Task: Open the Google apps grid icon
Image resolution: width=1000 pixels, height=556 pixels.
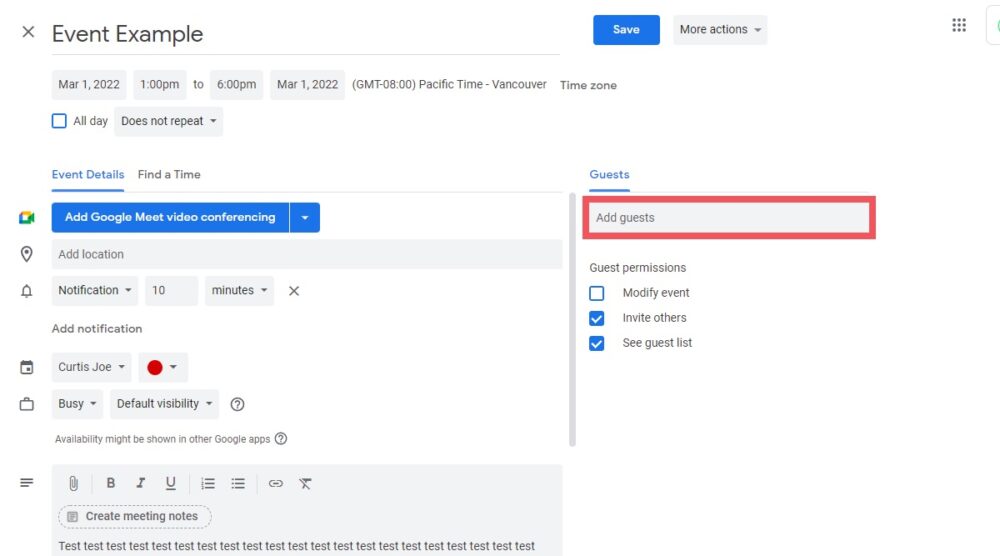Action: tap(959, 25)
